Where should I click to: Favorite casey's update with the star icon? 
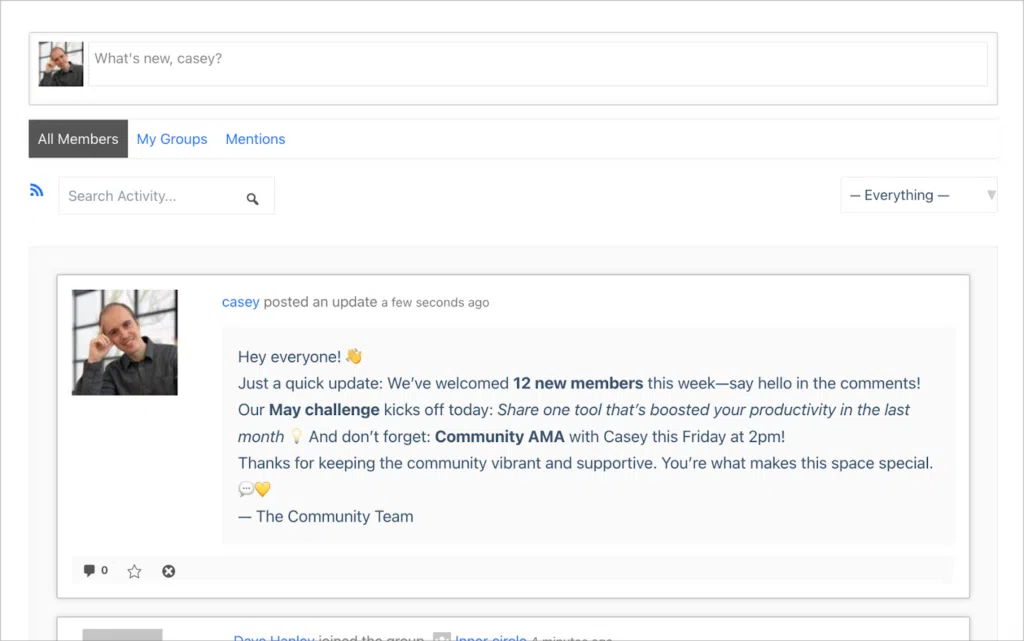(134, 570)
